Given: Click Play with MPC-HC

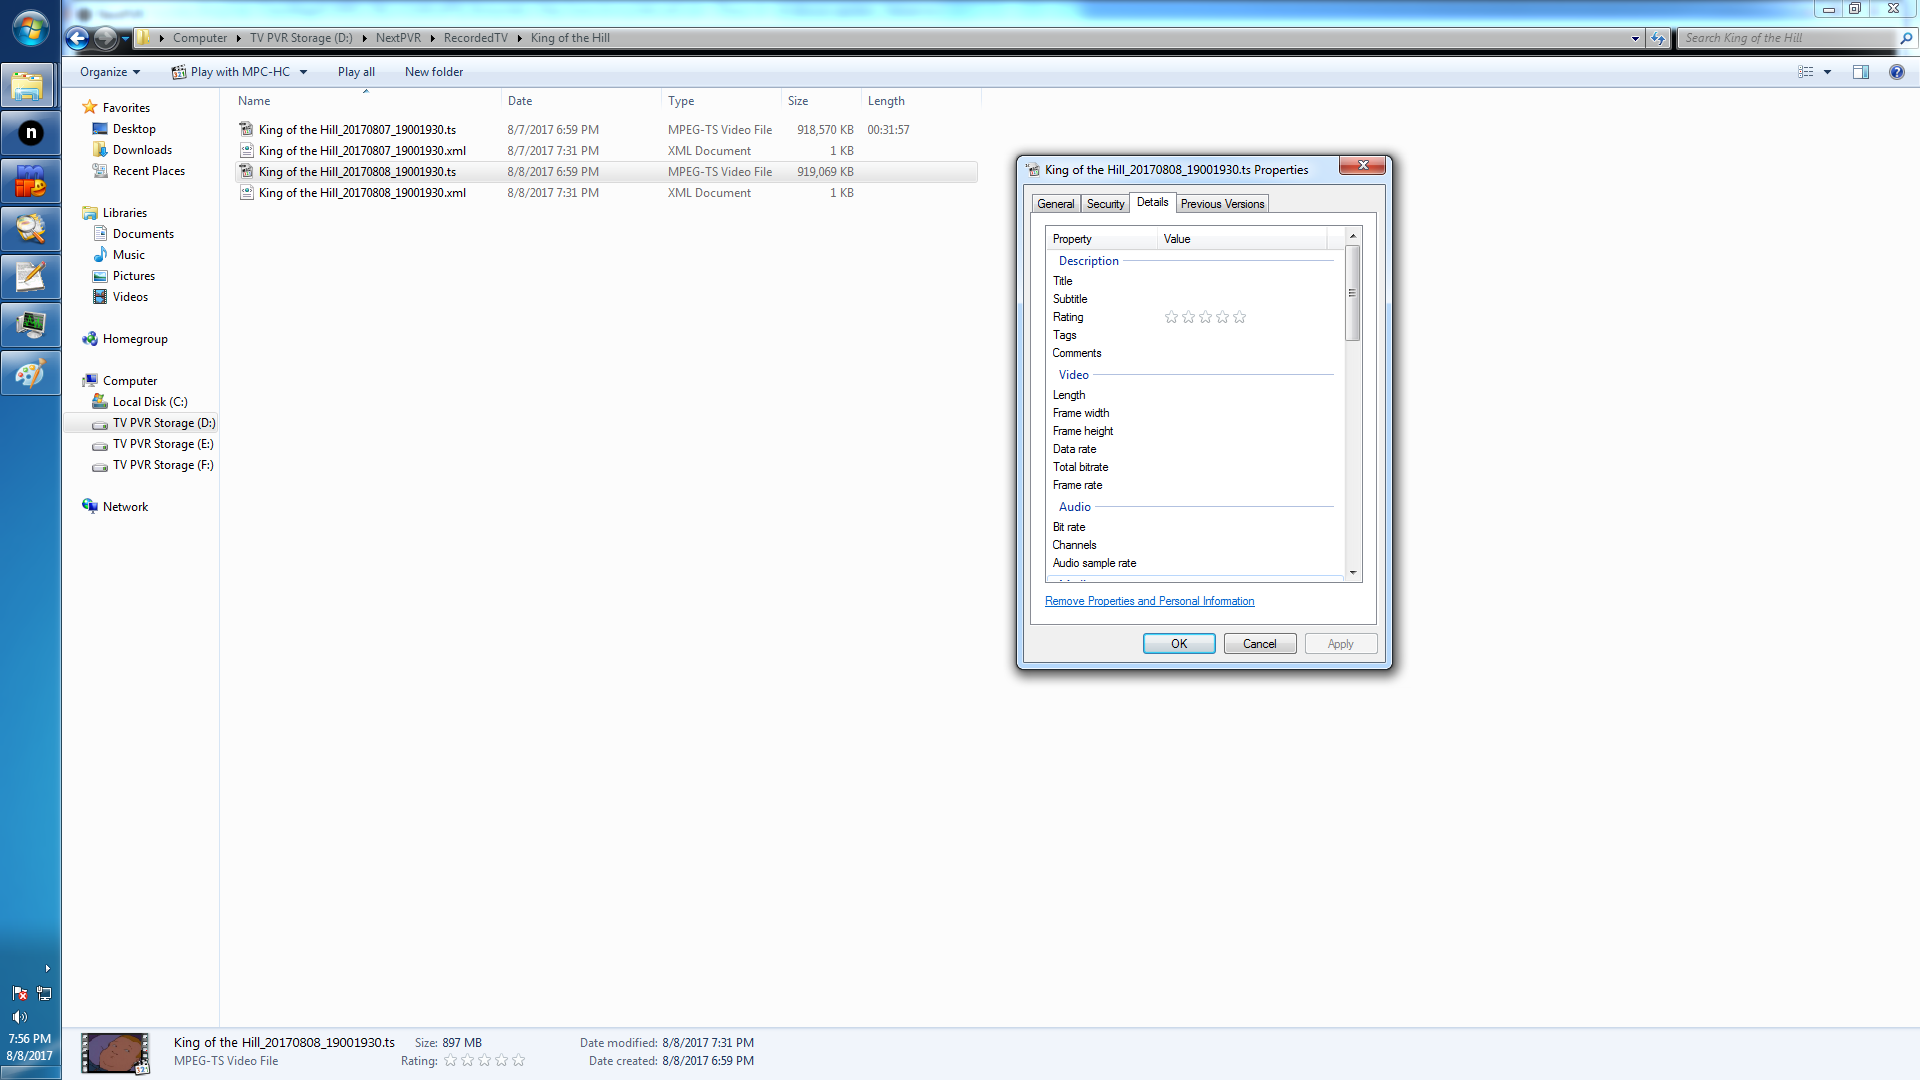Looking at the screenshot, I should click(230, 72).
